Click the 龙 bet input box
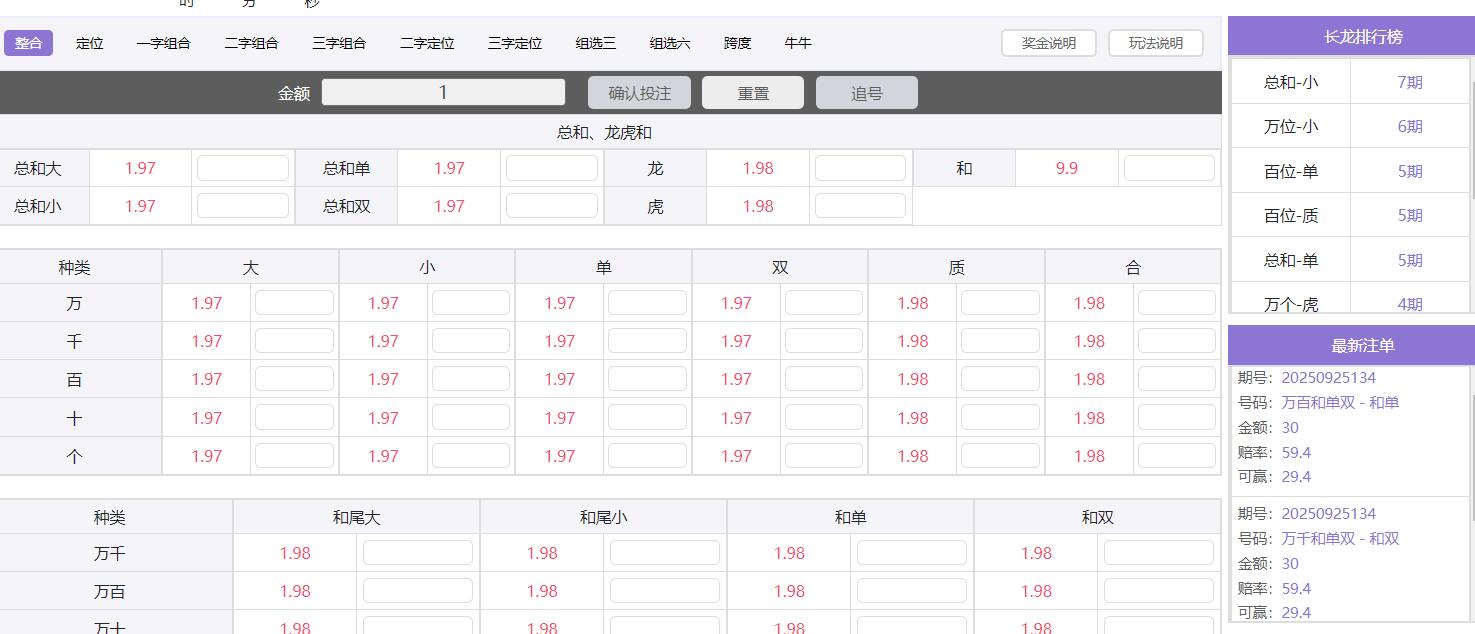The image size is (1475, 634). click(860, 168)
